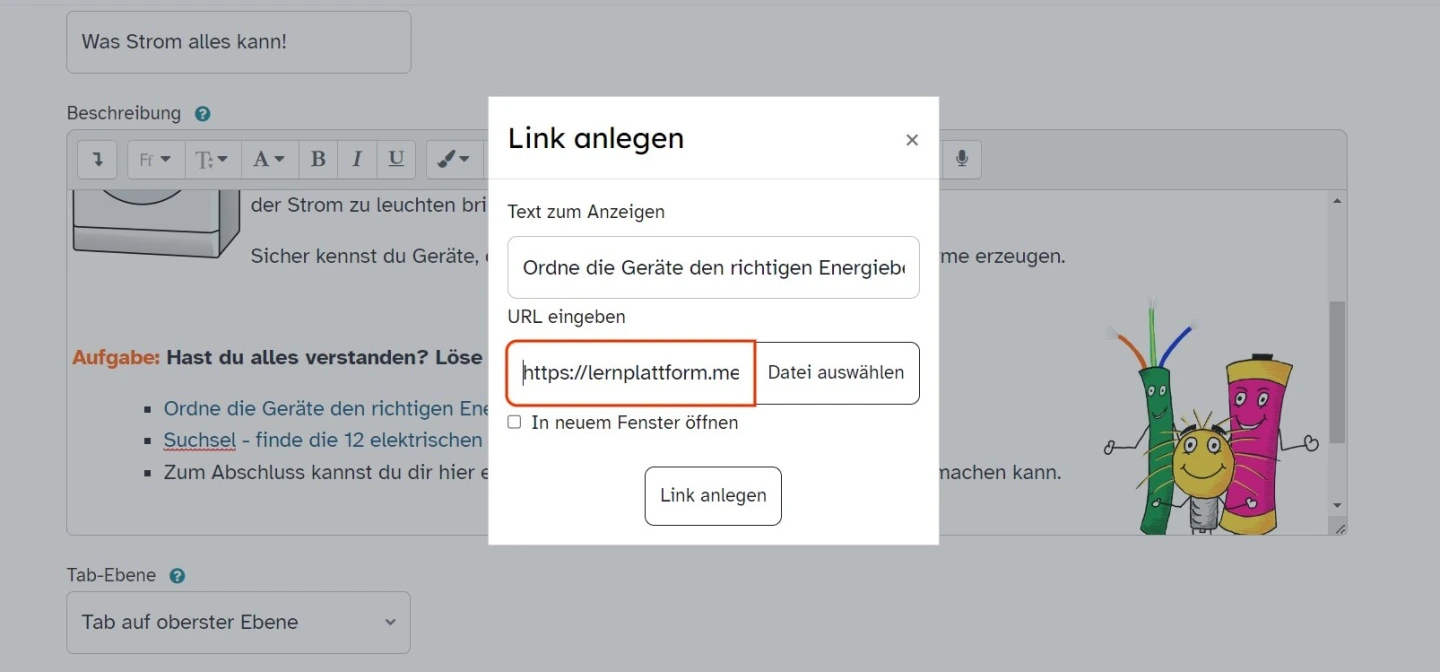1440x672 pixels.
Task: Click the microphone audio record icon
Action: tap(962, 159)
